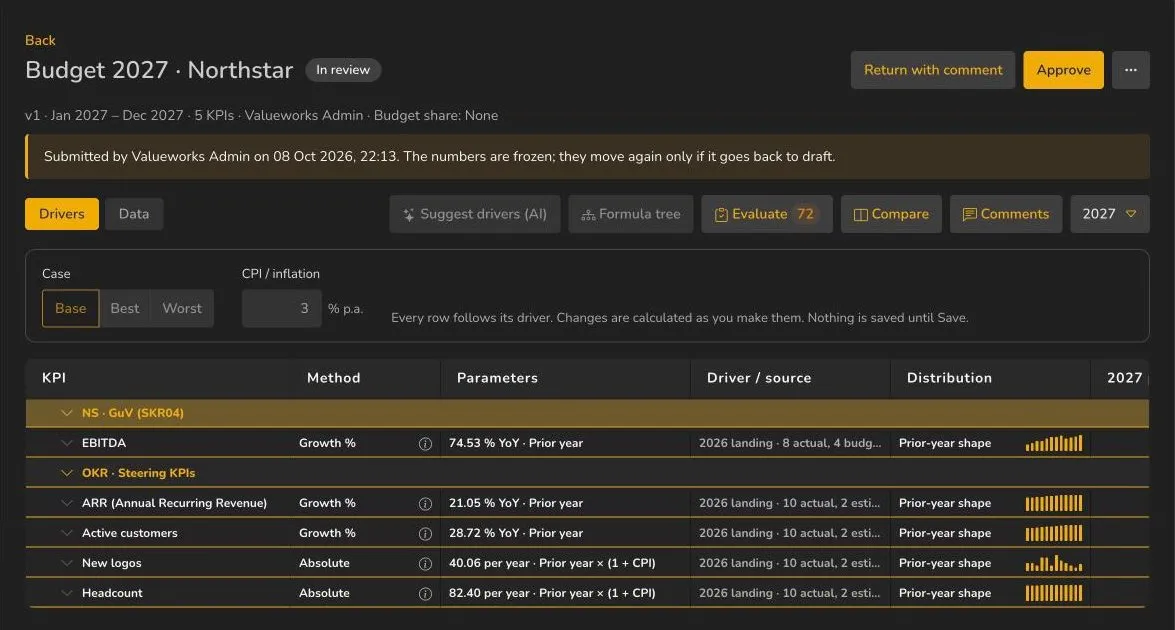Open the Formula tree view
Screen dimensions: 1175x630
click(x=630, y=213)
